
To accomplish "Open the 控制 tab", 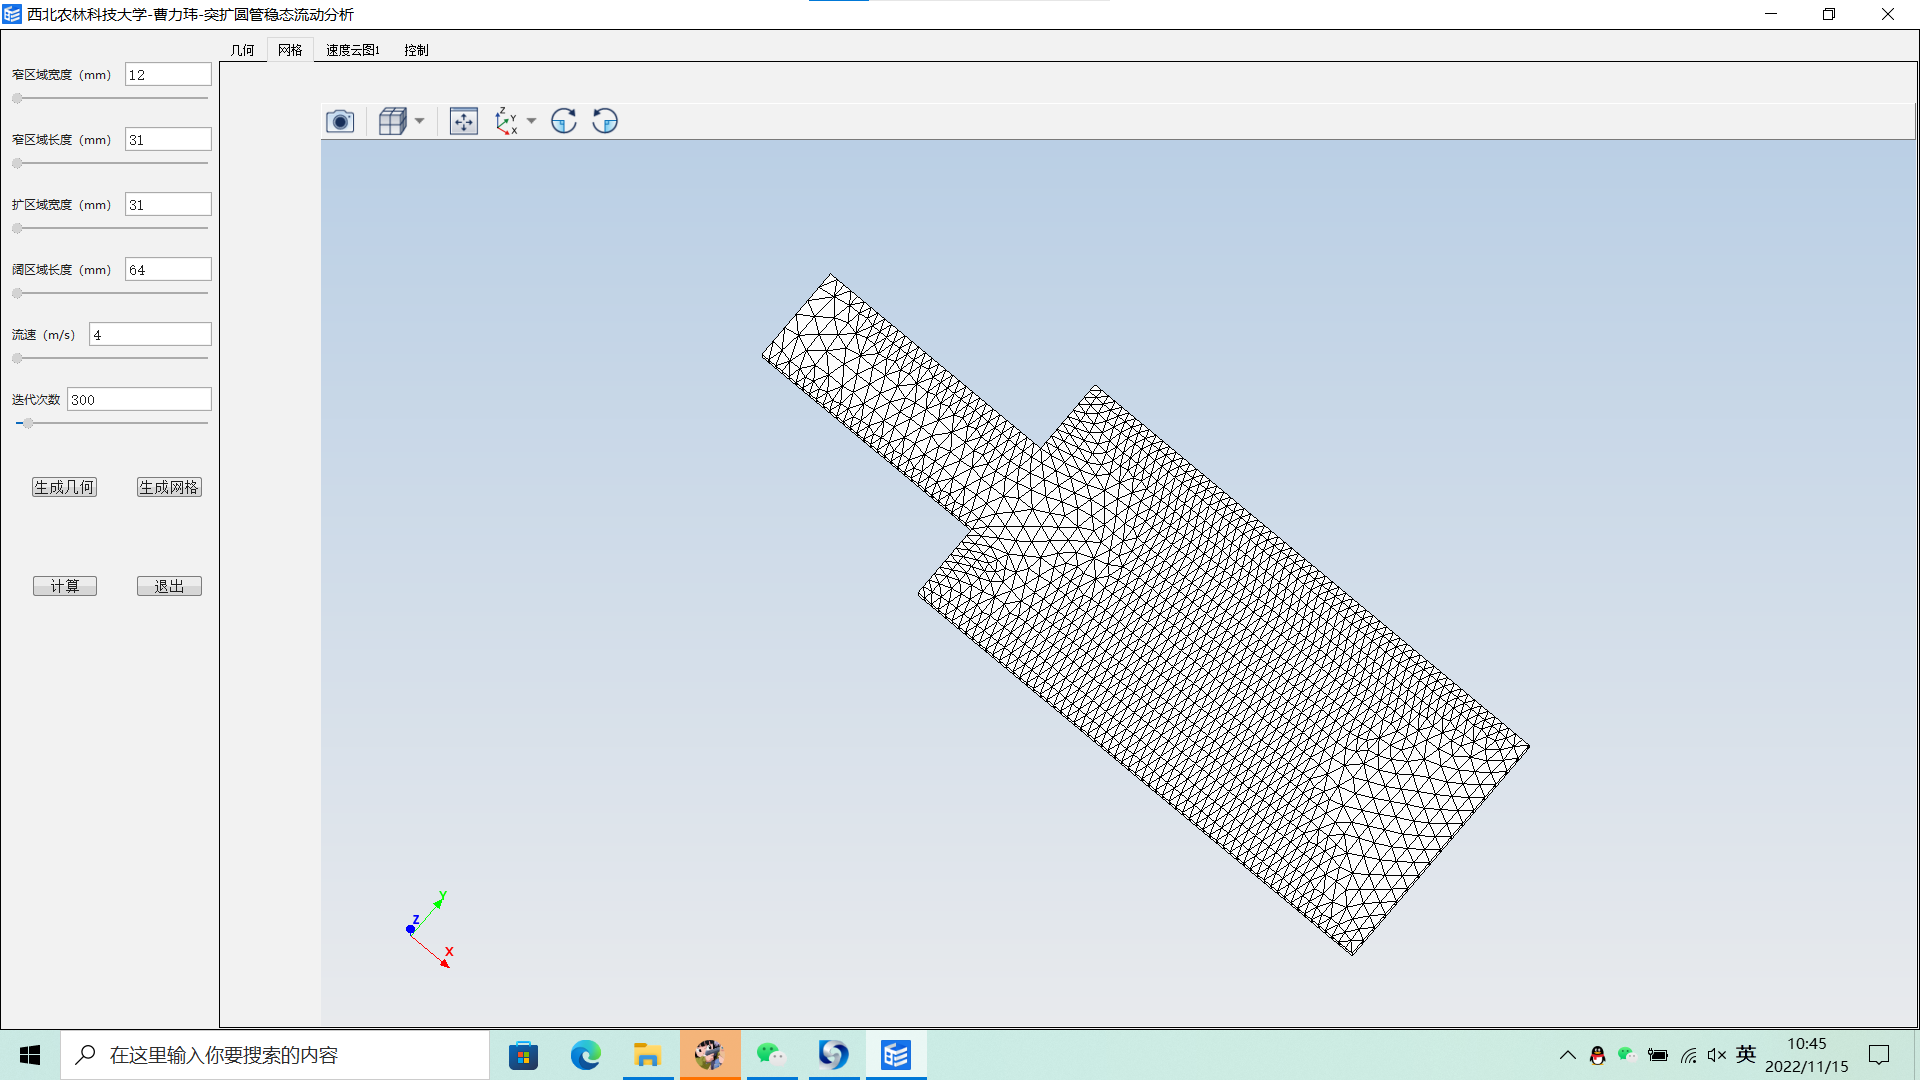I will click(416, 50).
